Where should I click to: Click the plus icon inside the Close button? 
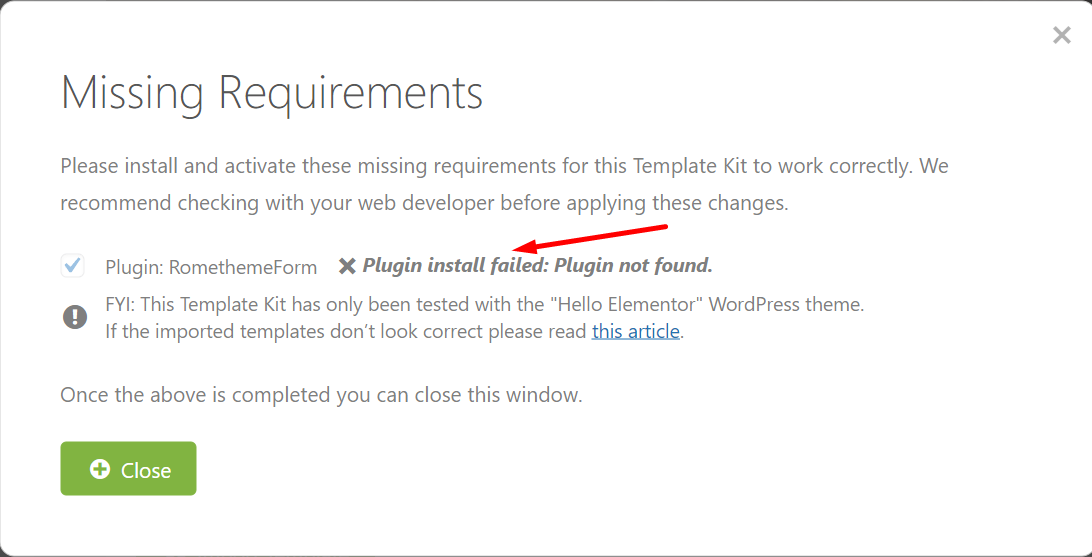(x=100, y=469)
